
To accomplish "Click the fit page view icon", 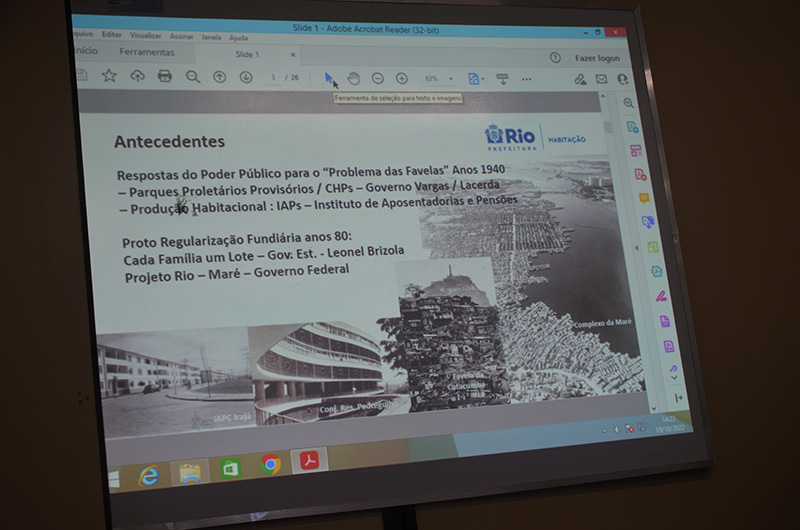I will (x=473, y=79).
